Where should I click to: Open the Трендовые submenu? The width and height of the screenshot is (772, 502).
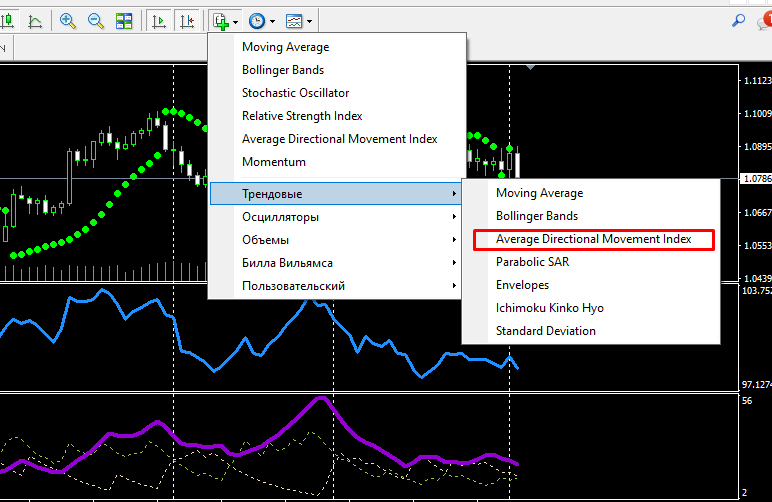(335, 194)
